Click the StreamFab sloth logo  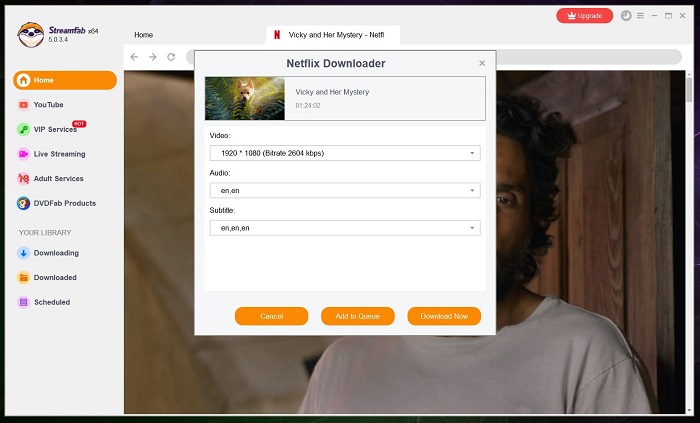(31, 34)
